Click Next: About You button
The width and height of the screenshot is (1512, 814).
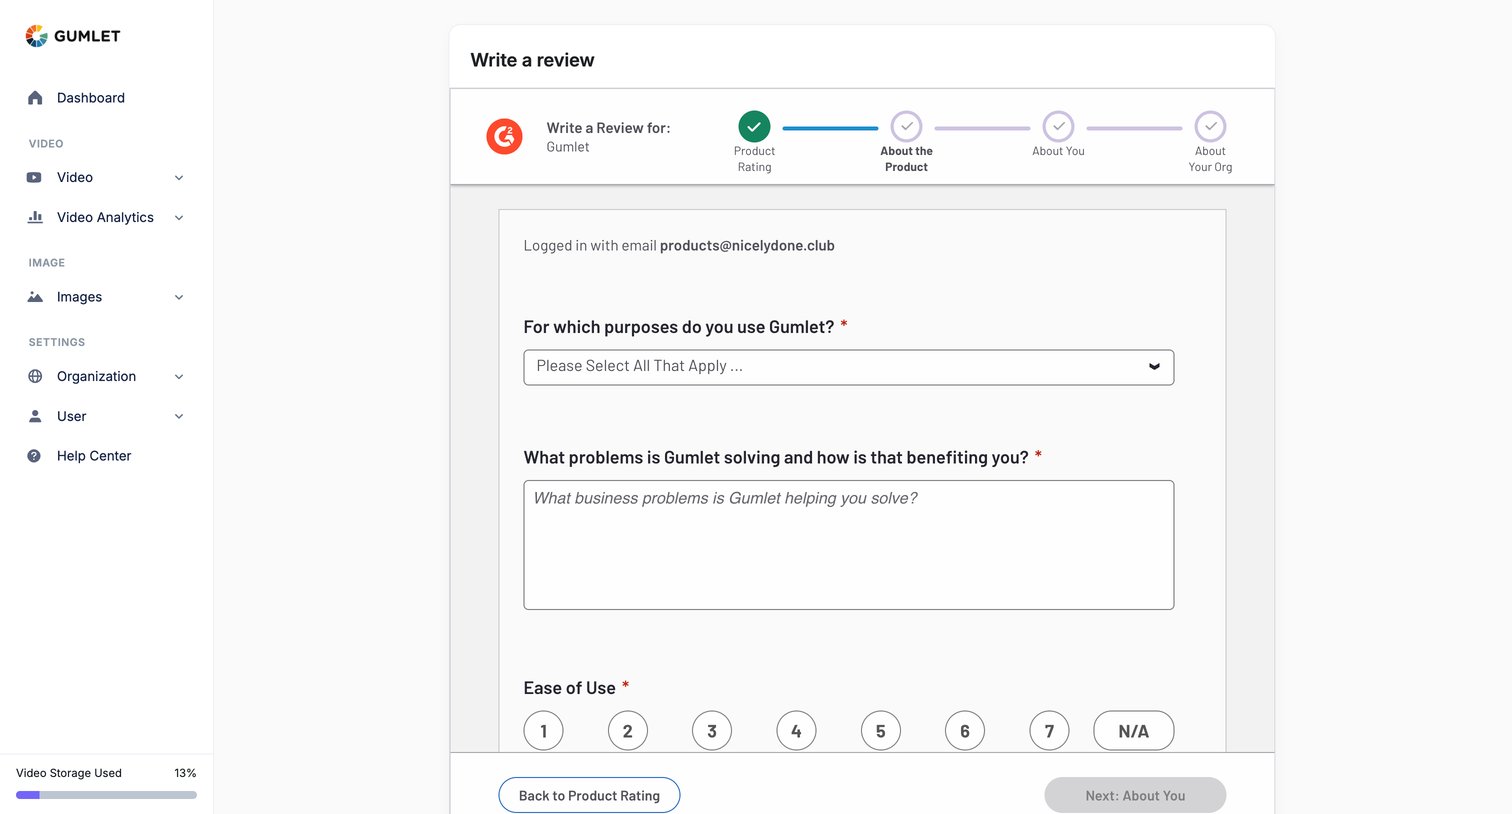point(1135,795)
